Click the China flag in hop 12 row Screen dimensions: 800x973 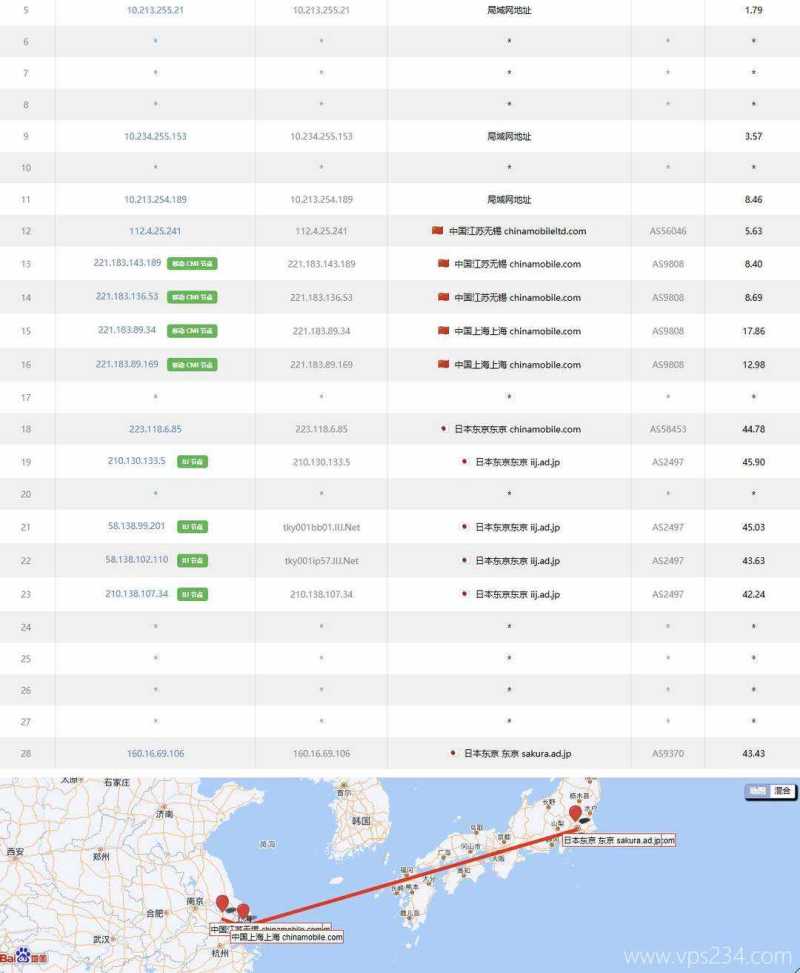click(437, 231)
